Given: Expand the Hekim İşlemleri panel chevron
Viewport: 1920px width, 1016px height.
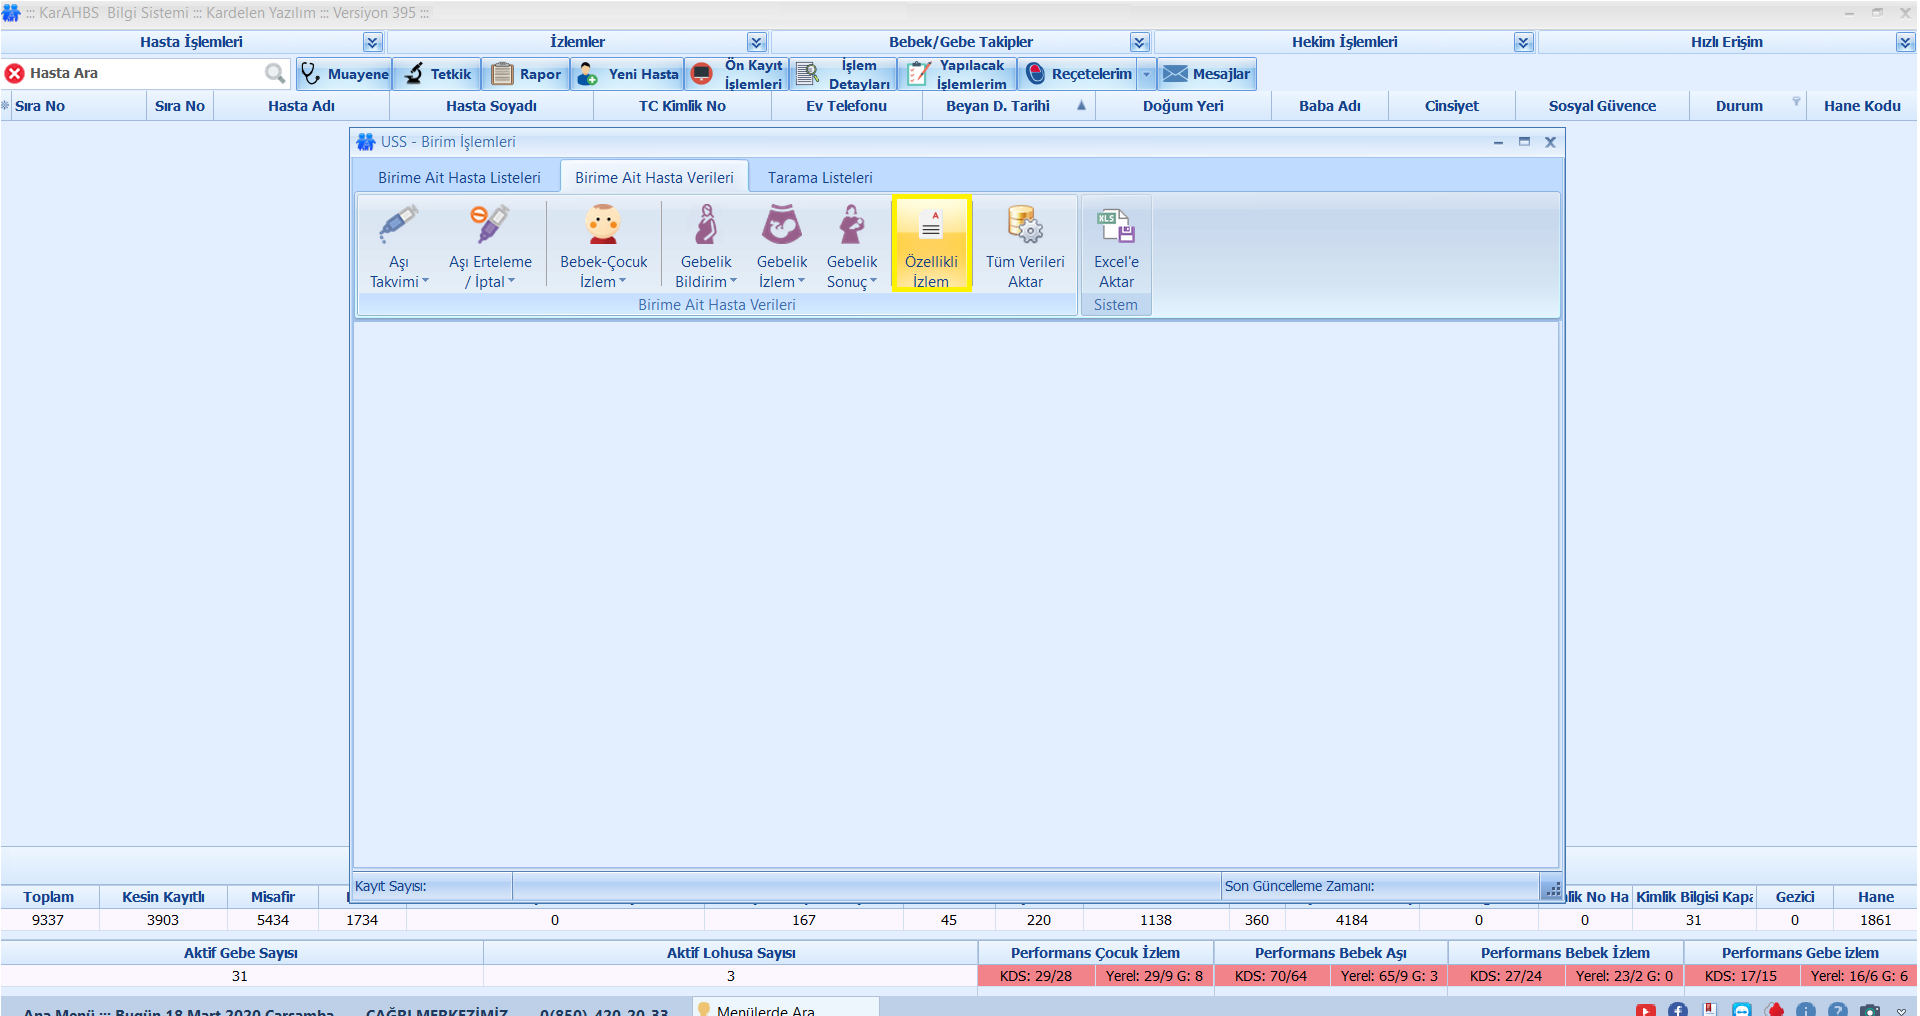Looking at the screenshot, I should point(1523,42).
